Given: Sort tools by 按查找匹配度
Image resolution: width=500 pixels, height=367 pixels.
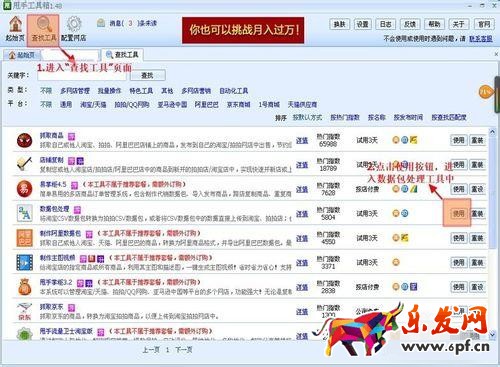Looking at the screenshot, I should [x=449, y=117].
